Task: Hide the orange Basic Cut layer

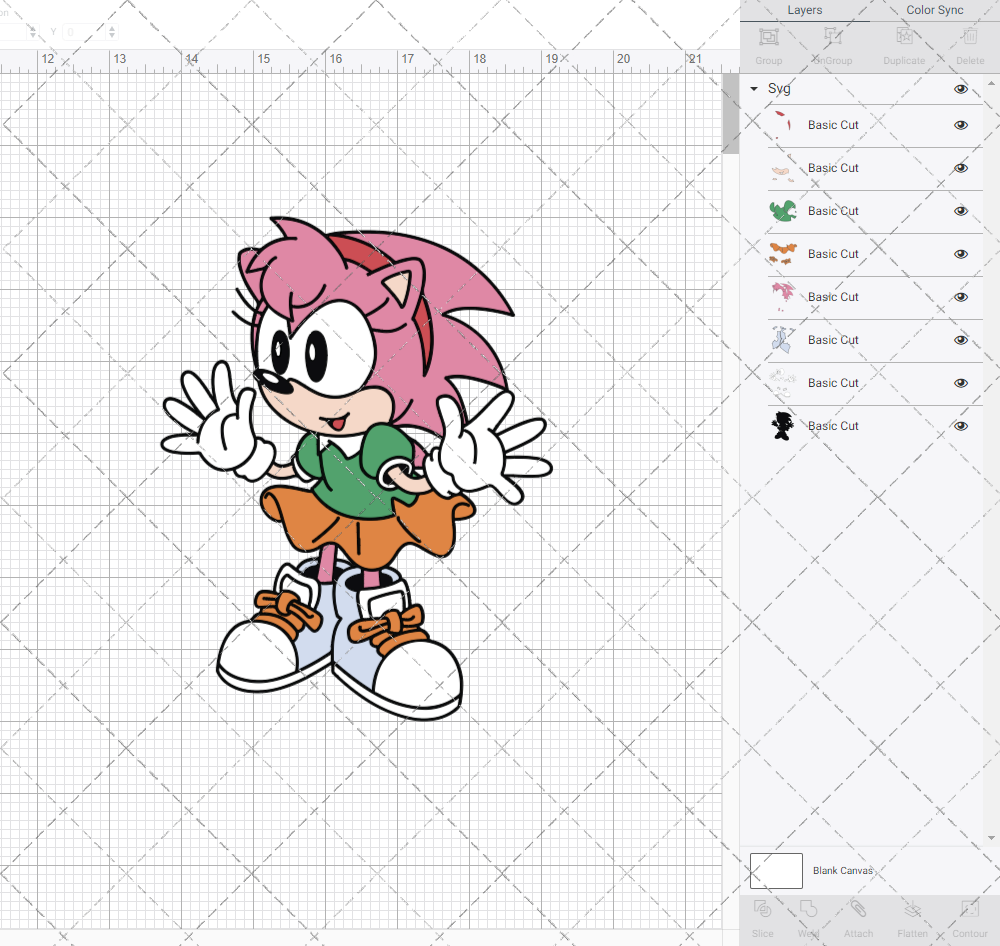Action: coord(960,254)
